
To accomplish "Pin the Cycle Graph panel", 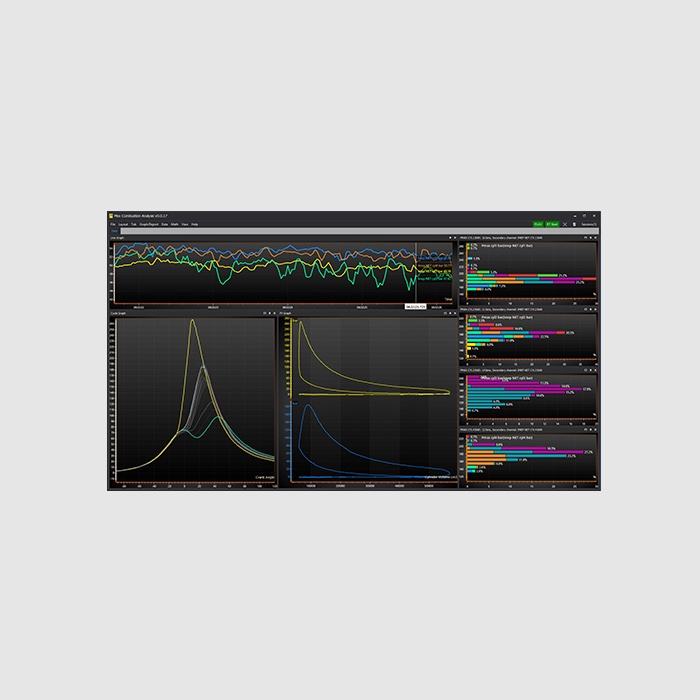I will coord(270,313).
